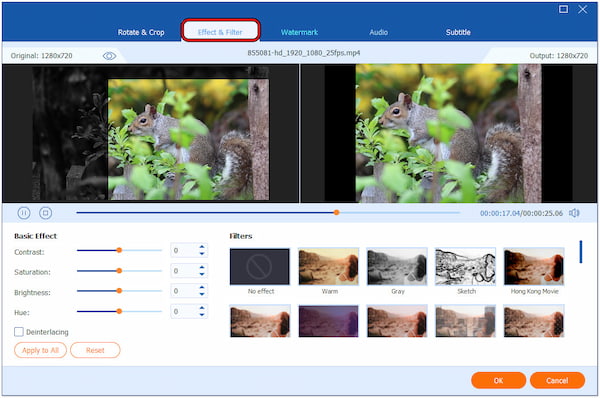600x398 pixels.
Task: Switch to the Subtitle tab
Action: (x=458, y=32)
